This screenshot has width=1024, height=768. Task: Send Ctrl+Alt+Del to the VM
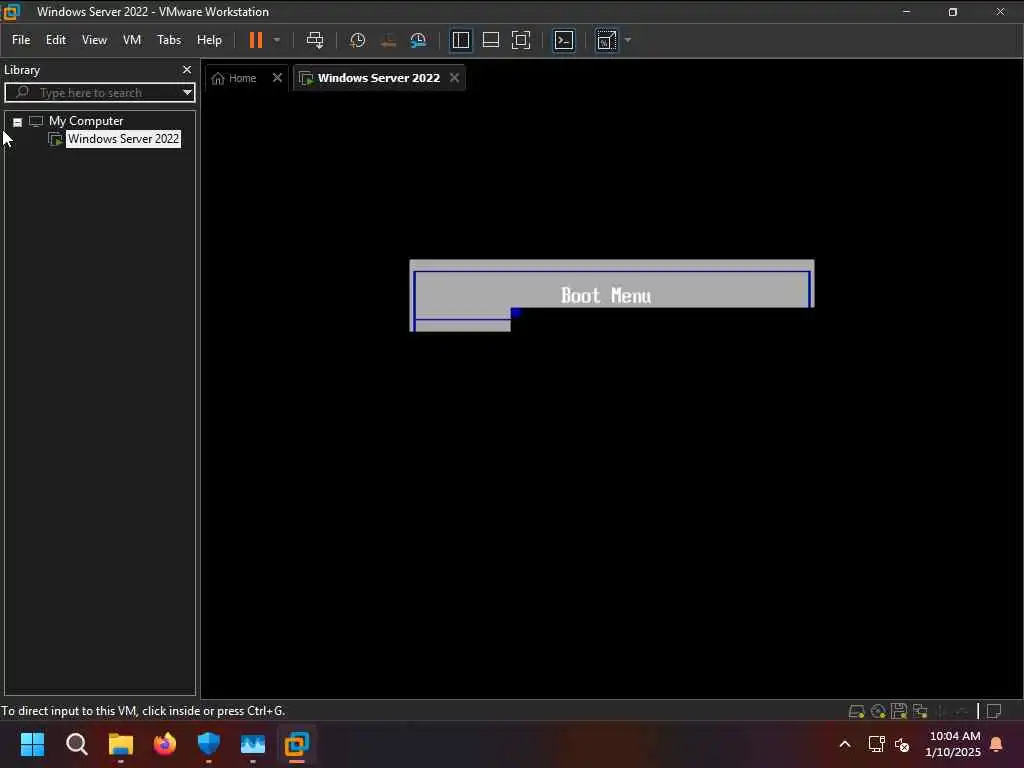(315, 40)
